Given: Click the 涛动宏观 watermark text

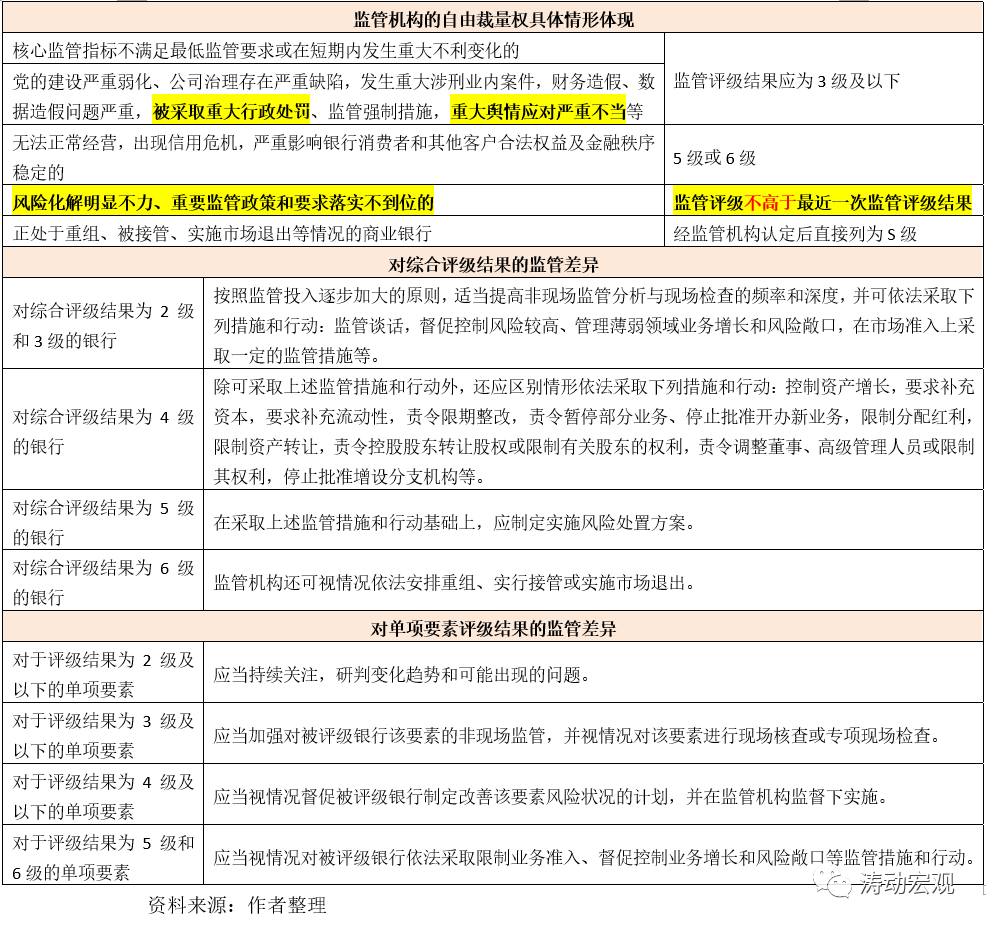Looking at the screenshot, I should (904, 883).
